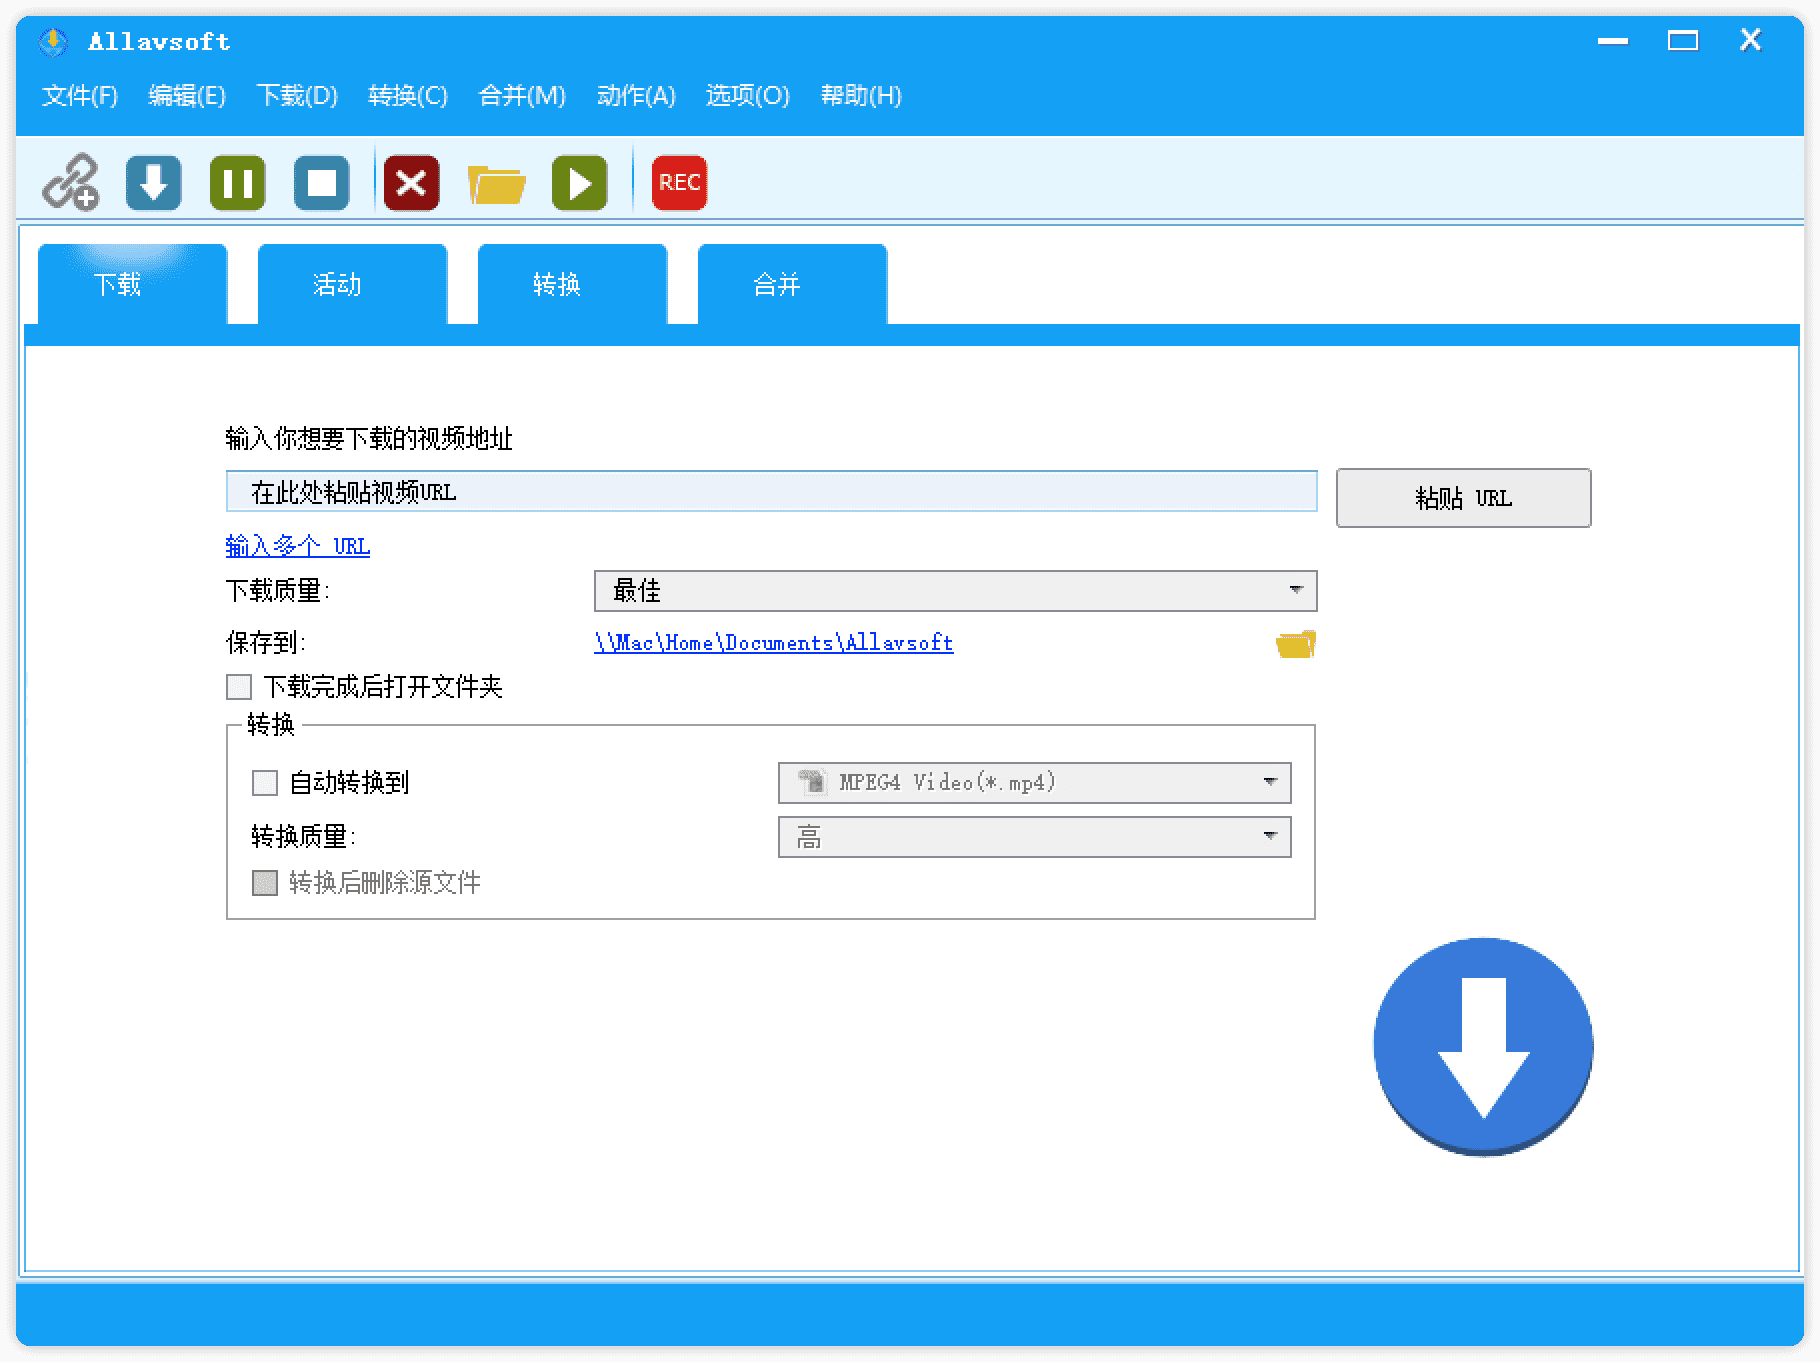Image resolution: width=1820 pixels, height=1362 pixels.
Task: Start recording with the REC icon
Action: pos(679,183)
